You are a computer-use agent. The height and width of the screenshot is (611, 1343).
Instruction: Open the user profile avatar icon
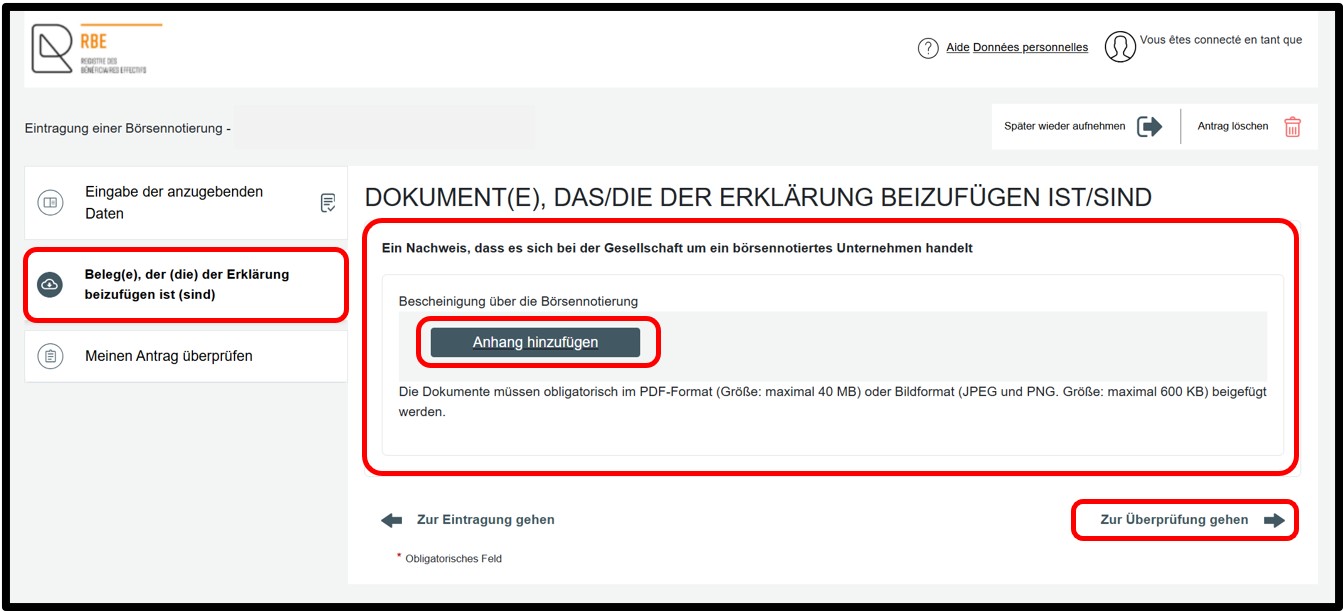tap(1120, 47)
